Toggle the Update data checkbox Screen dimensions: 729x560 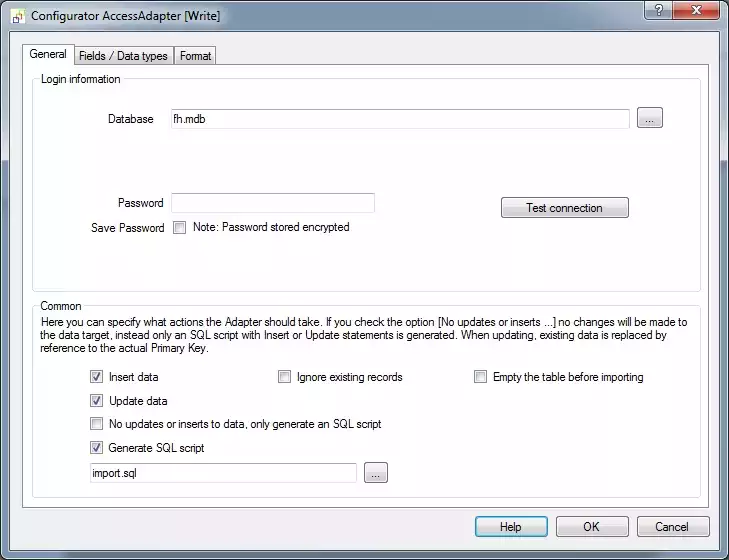pyautogui.click(x=97, y=401)
